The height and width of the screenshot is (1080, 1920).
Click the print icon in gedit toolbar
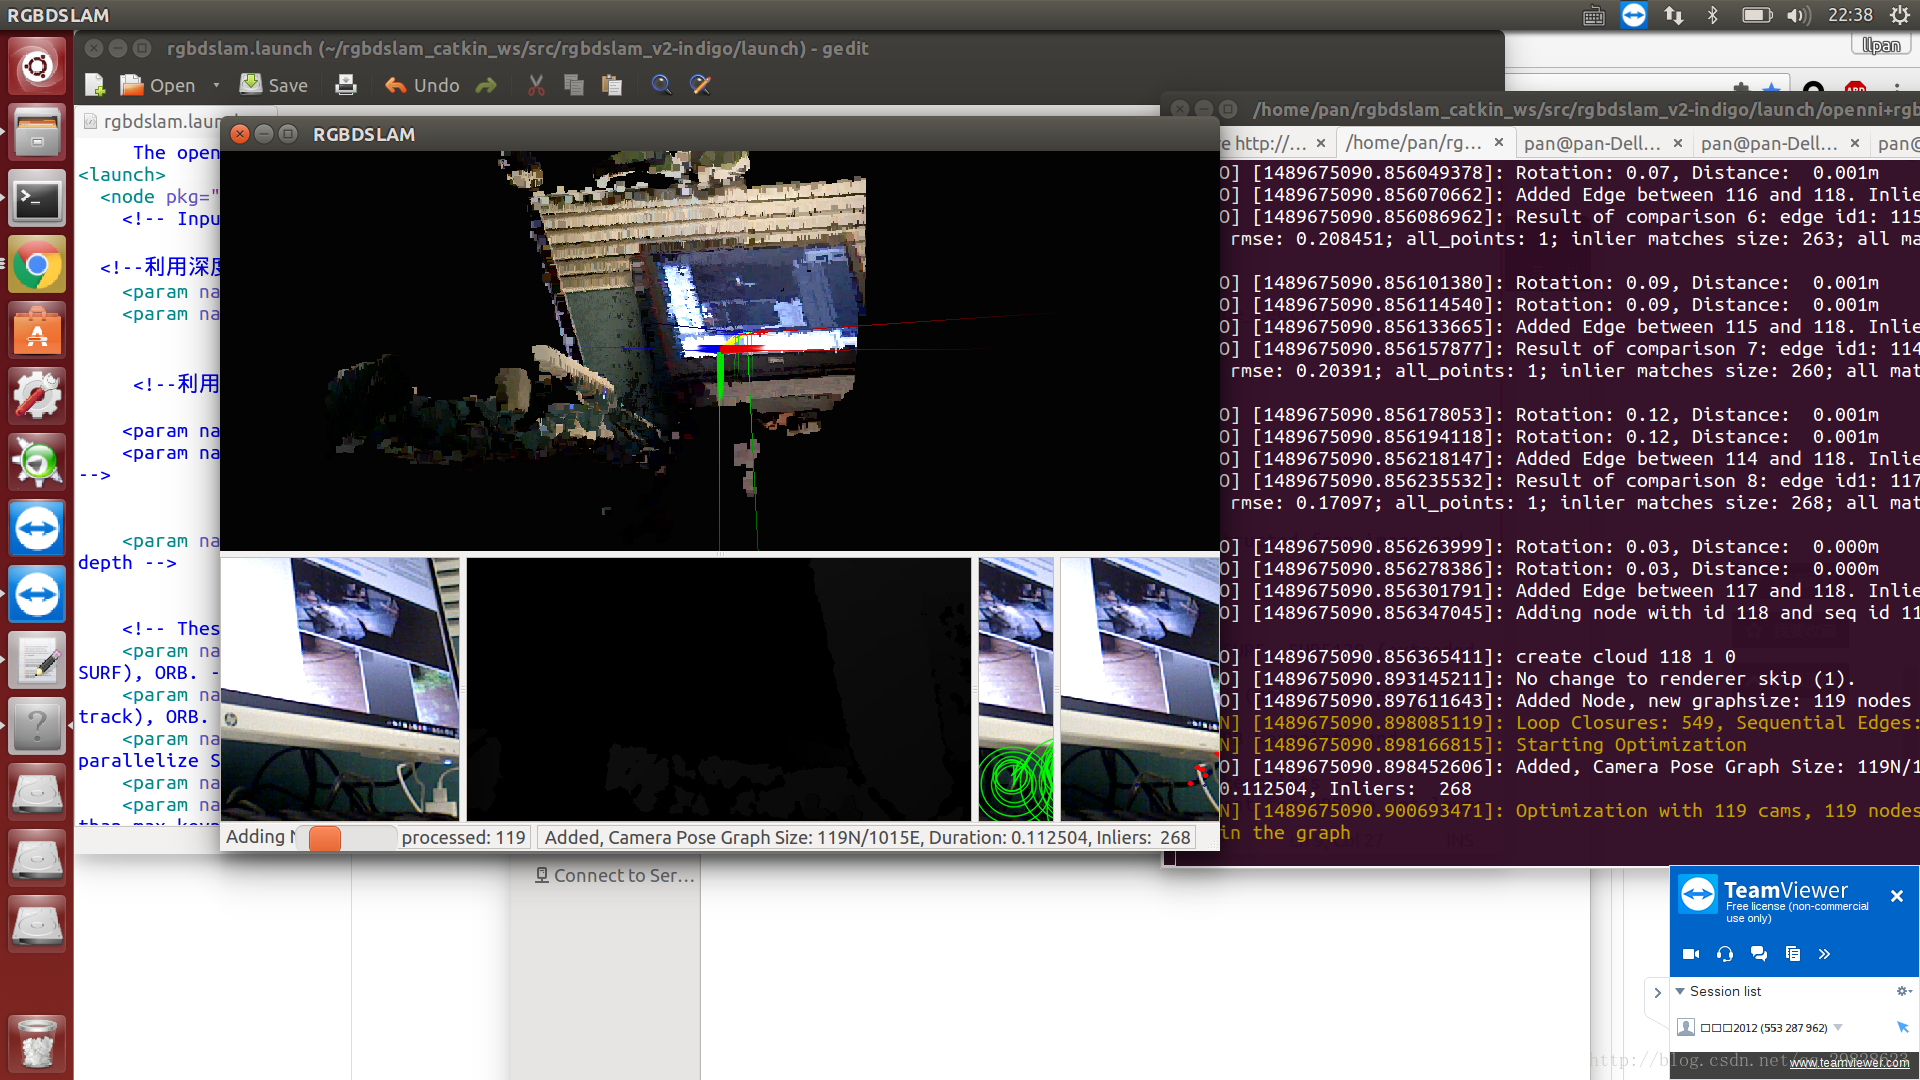346,85
